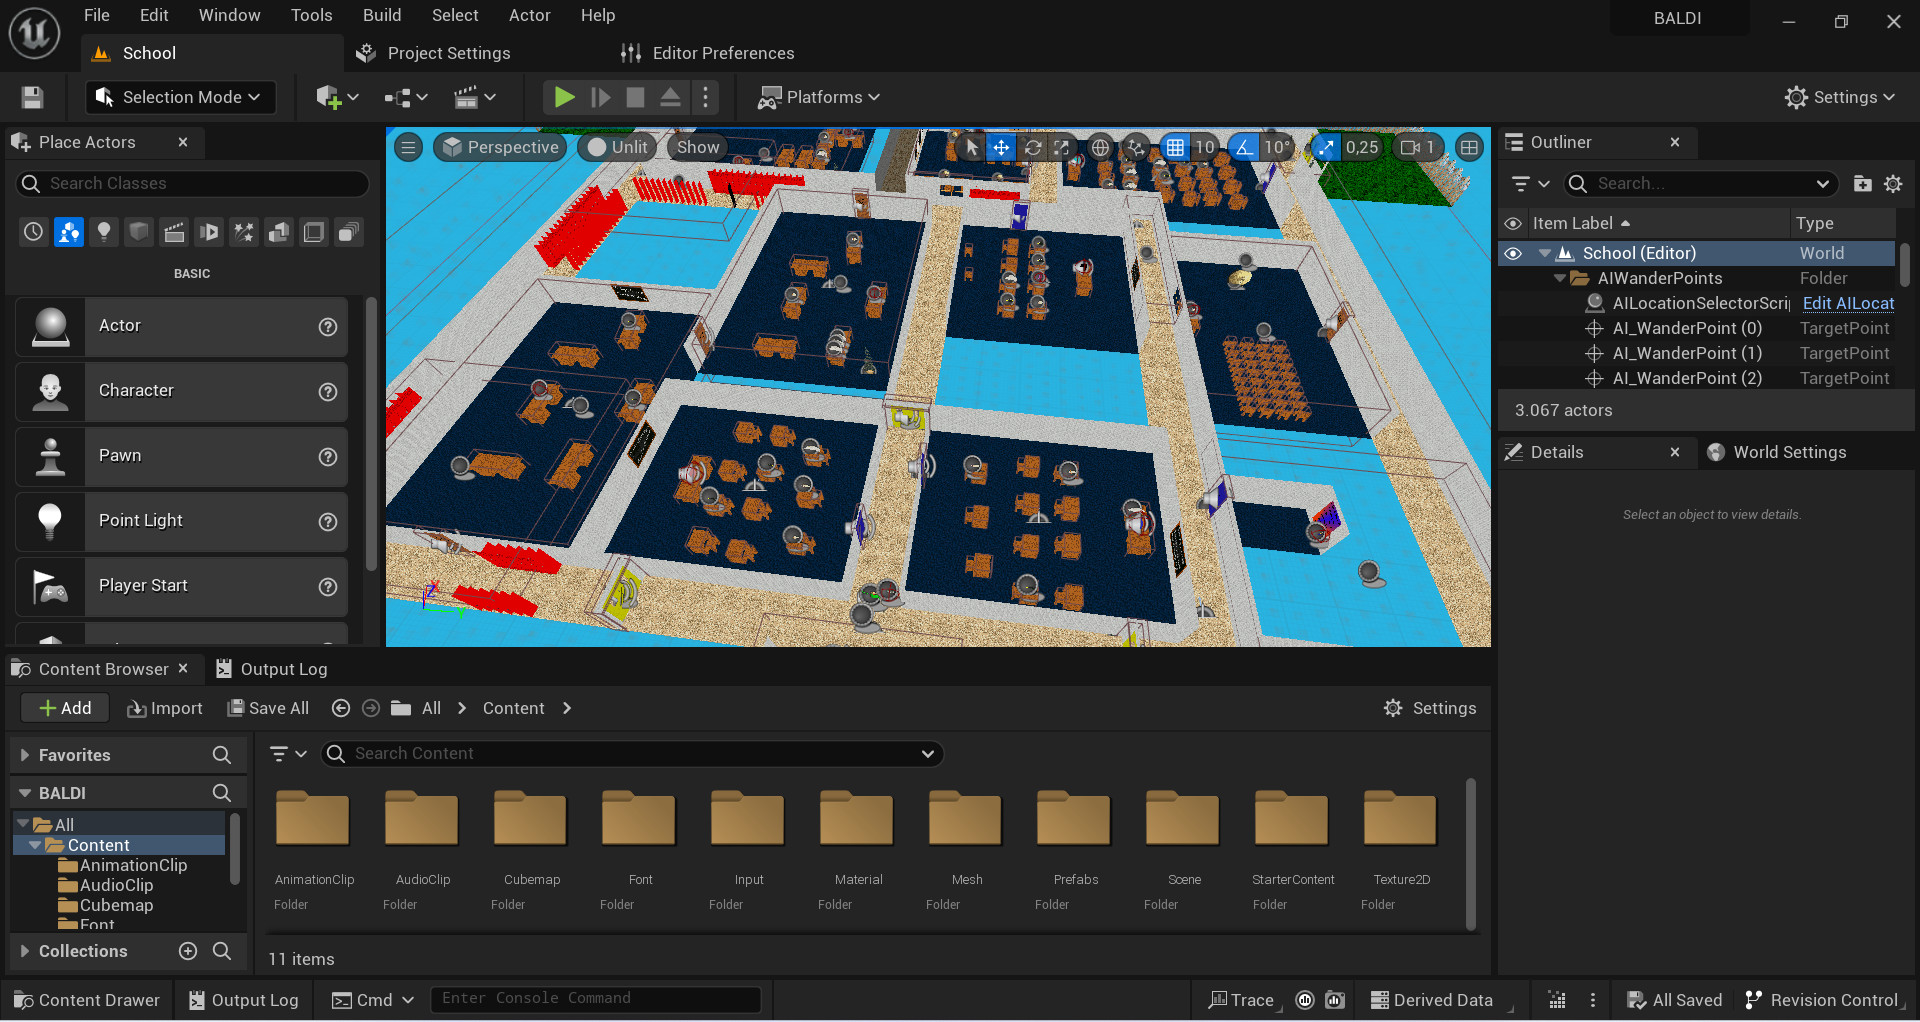
Task: Open the Material folder thumbnail
Action: pyautogui.click(x=857, y=819)
